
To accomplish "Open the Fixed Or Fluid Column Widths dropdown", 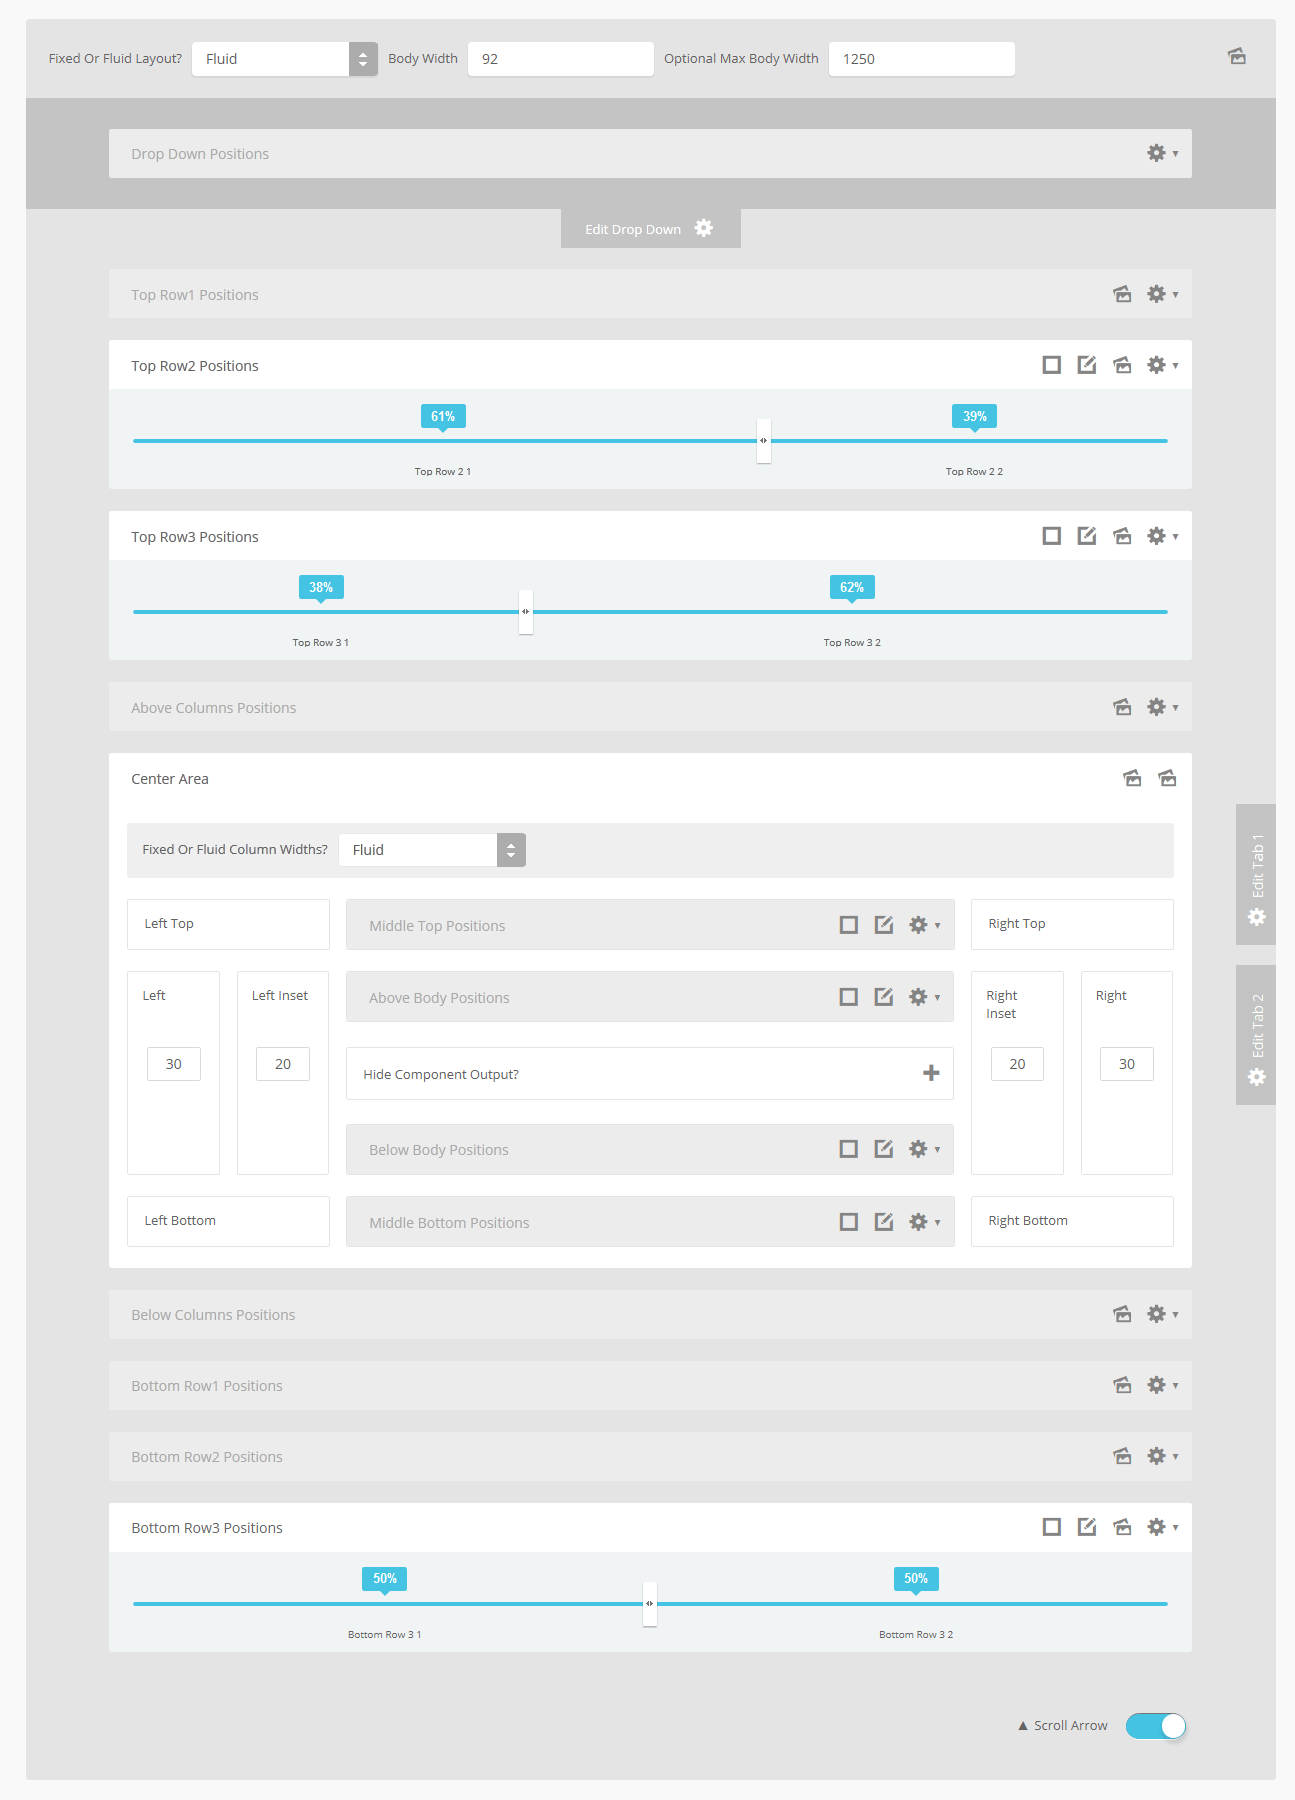I will coord(432,850).
